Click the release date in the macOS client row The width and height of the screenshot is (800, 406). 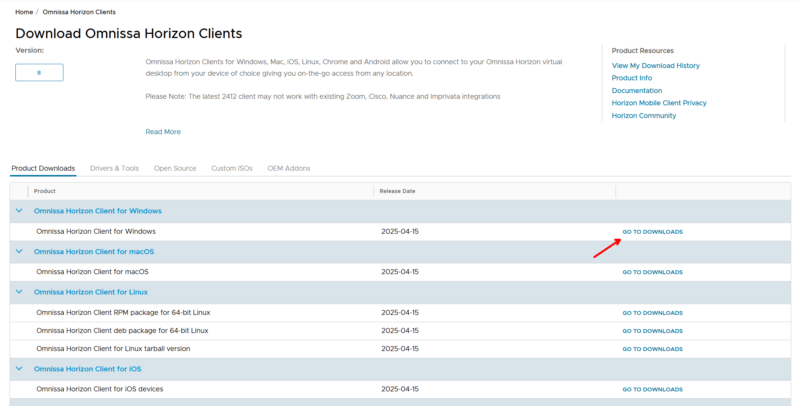(x=400, y=272)
